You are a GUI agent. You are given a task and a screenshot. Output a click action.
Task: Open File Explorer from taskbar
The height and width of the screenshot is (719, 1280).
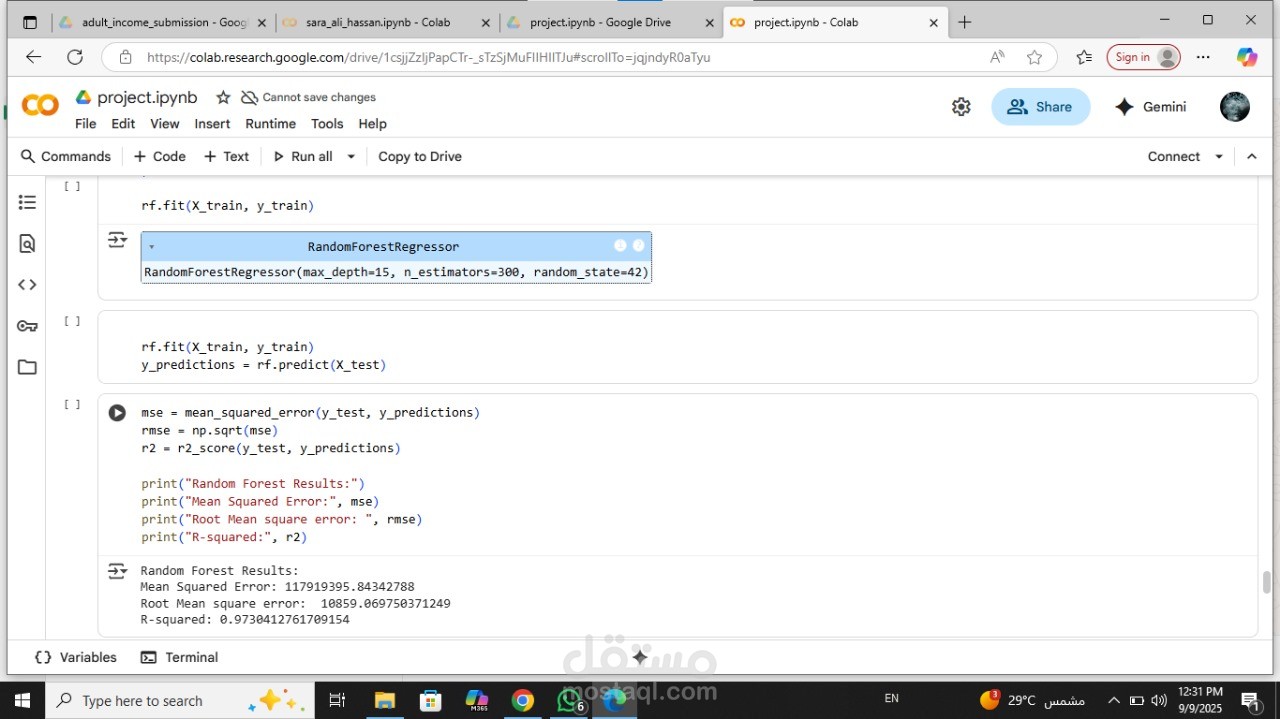384,700
